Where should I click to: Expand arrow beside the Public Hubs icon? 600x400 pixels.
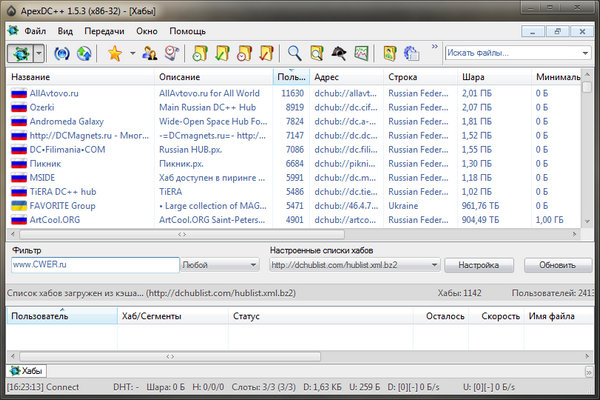click(37, 53)
